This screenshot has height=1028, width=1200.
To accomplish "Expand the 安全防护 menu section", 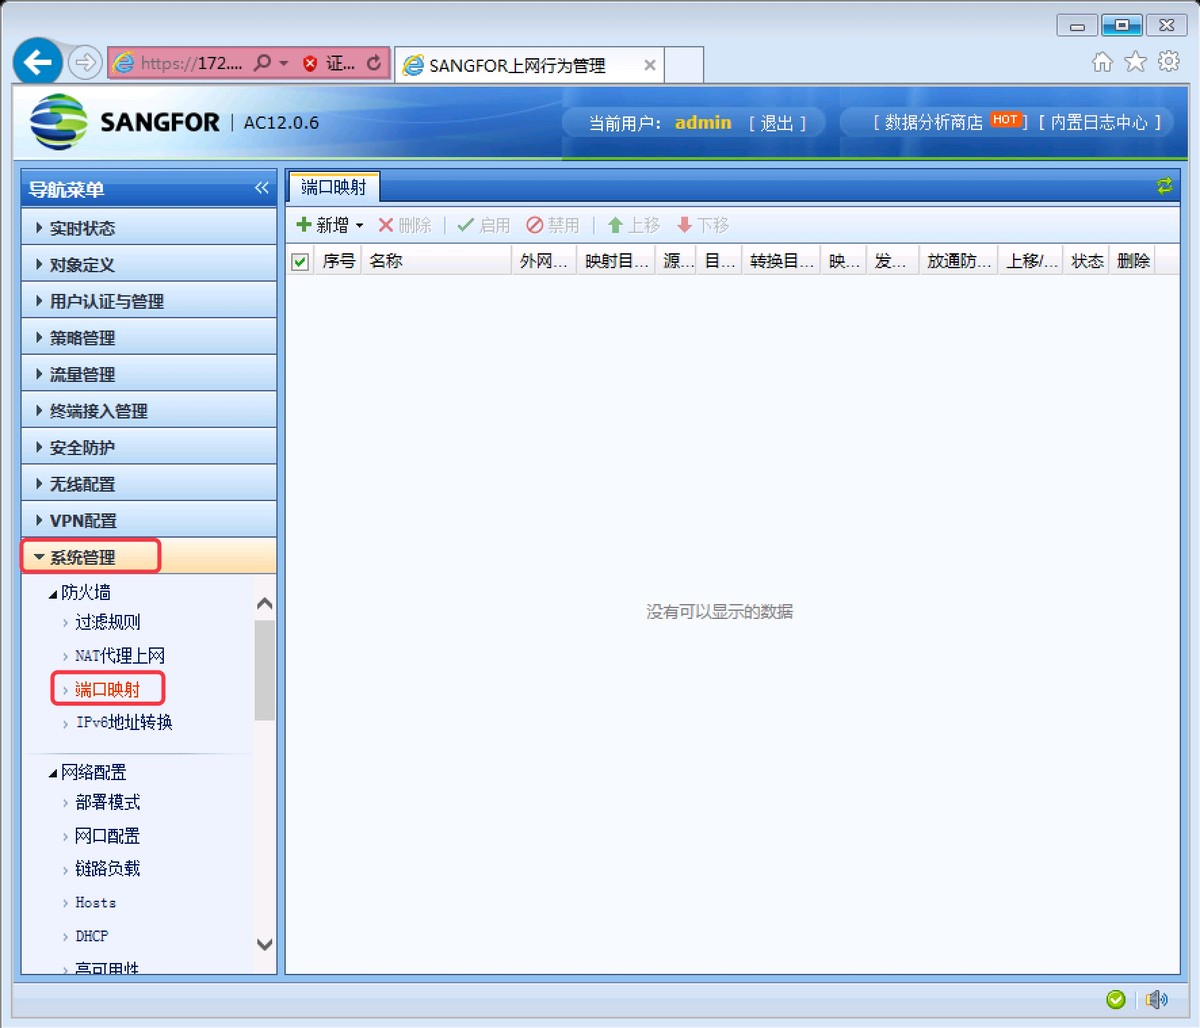I will pyautogui.click(x=149, y=447).
